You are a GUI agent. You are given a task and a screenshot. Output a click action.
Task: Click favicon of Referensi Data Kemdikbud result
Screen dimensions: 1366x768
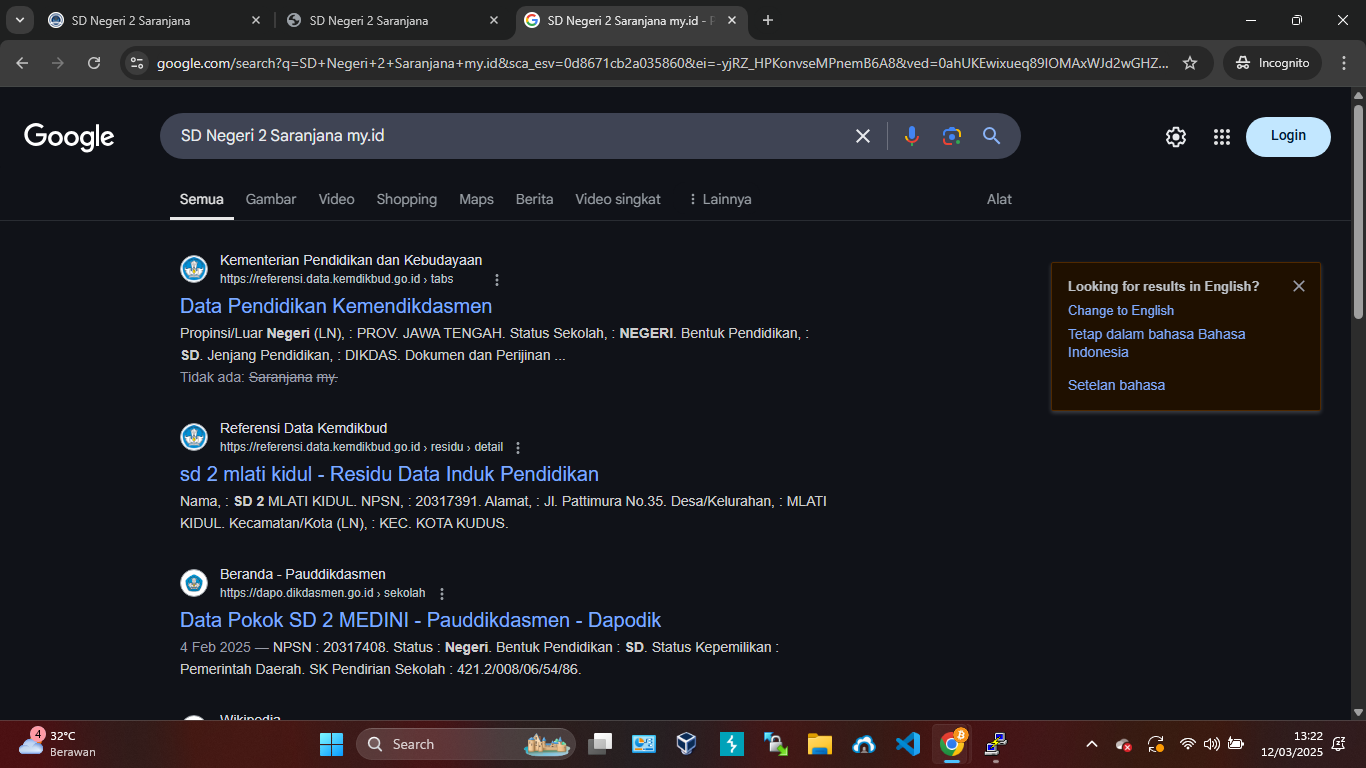click(x=194, y=437)
